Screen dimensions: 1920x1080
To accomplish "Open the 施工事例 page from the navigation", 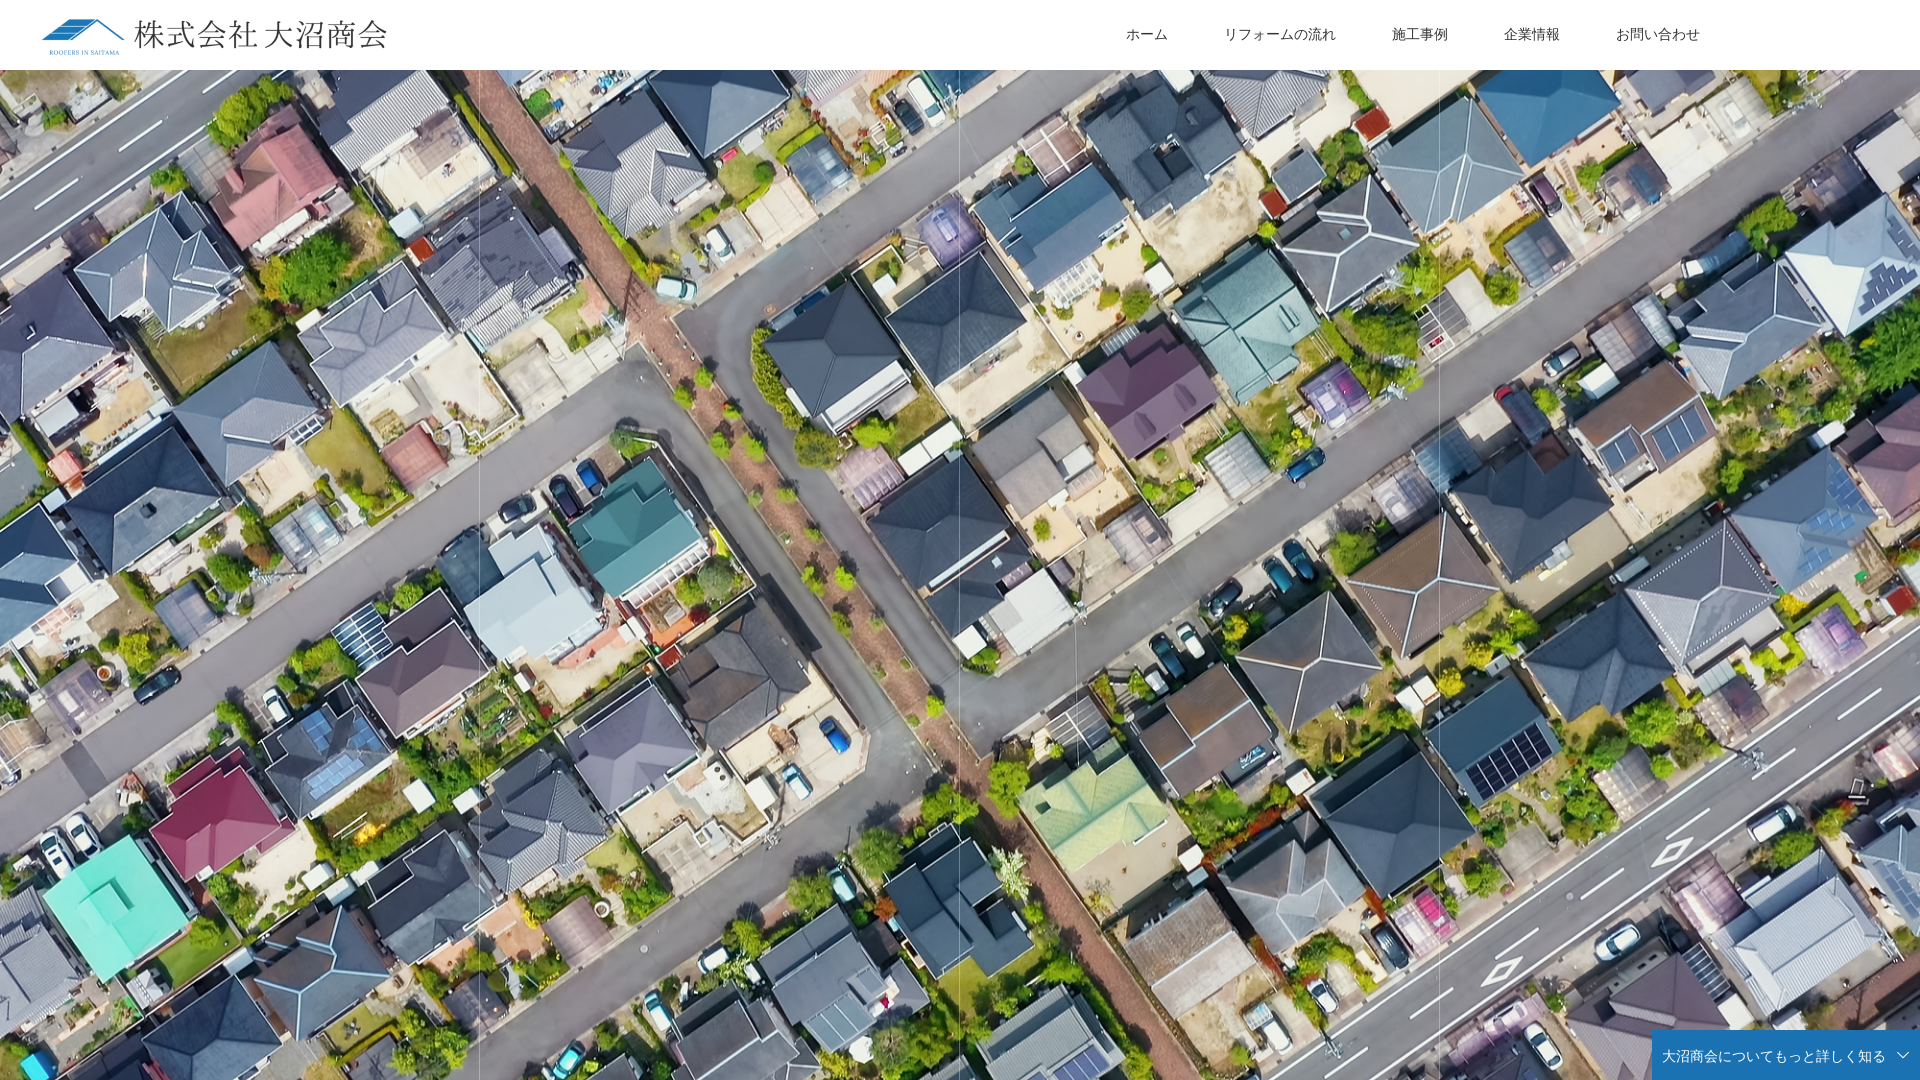I will tap(1419, 35).
